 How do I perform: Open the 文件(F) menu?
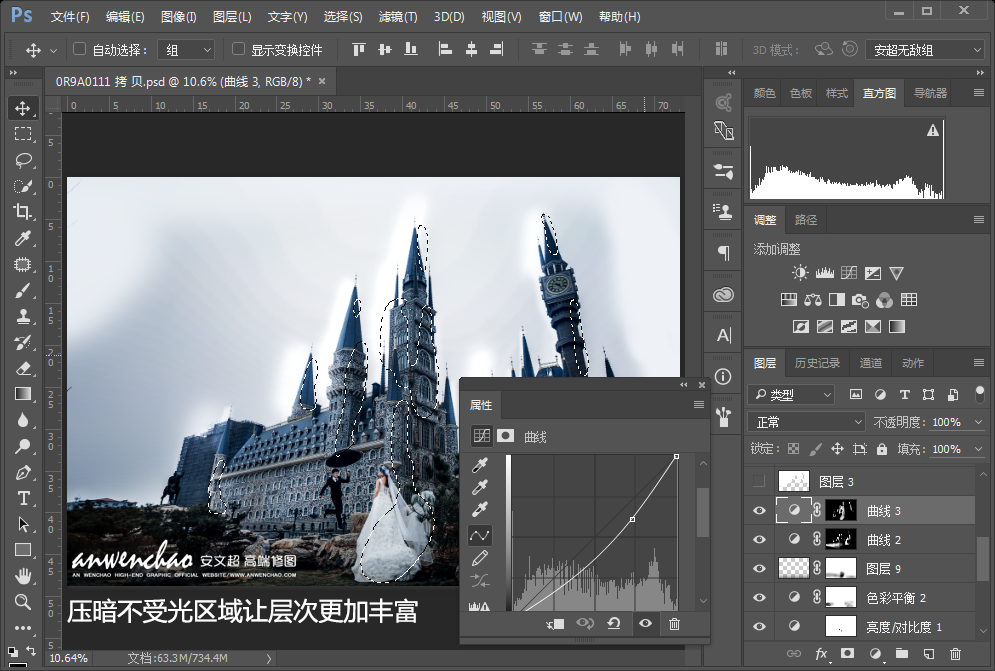coord(70,17)
